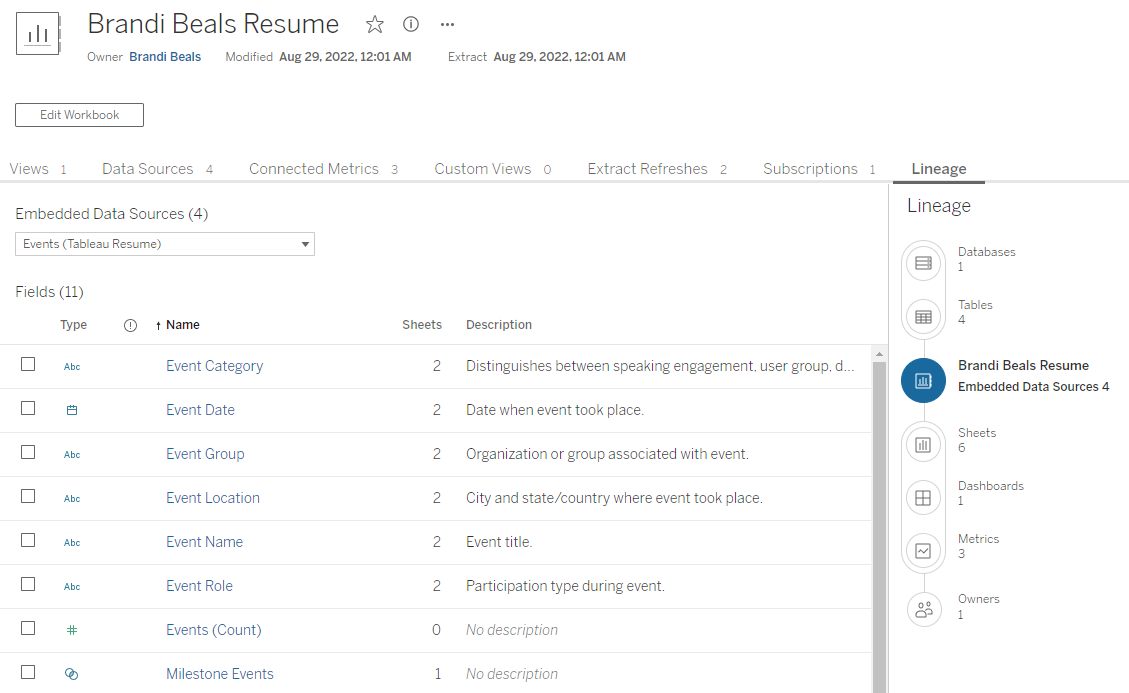
Task: Open the more actions ellipsis menu
Action: point(447,25)
